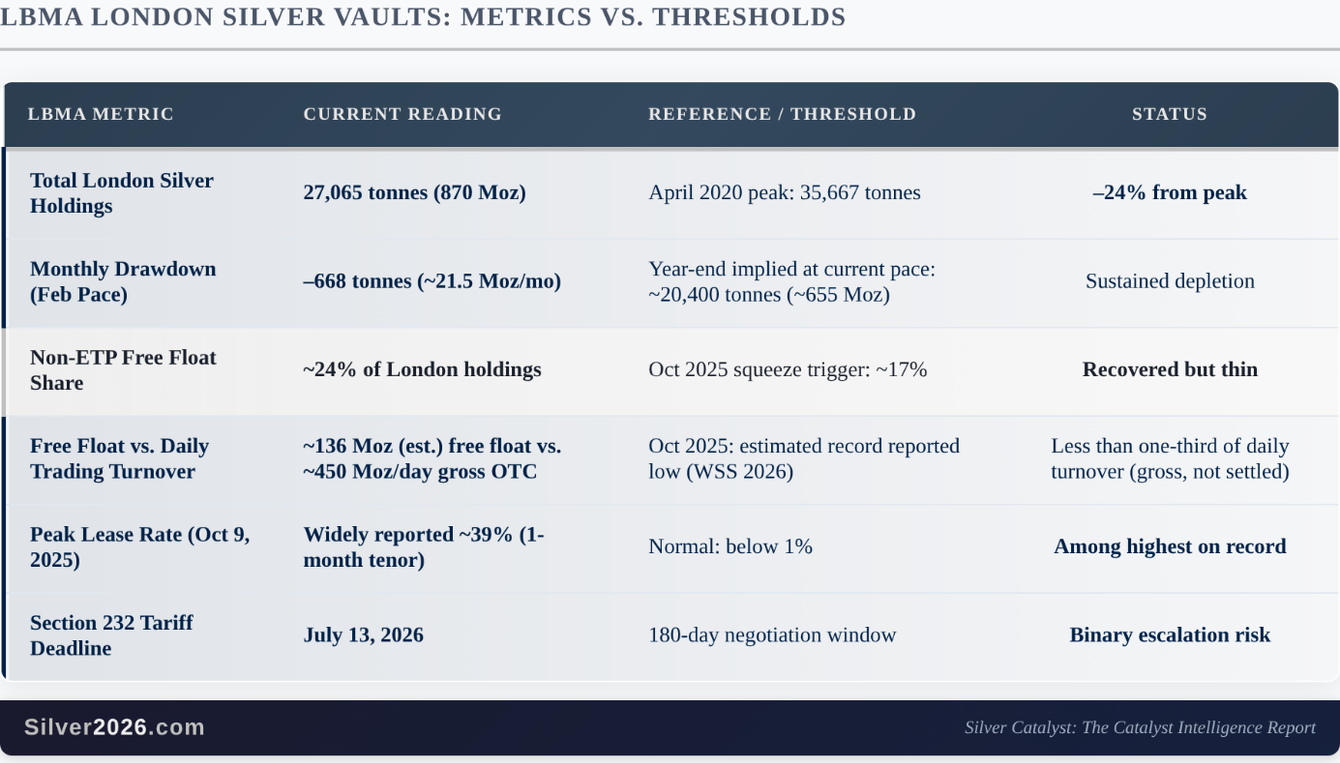Viewport: 1340px width, 763px height.
Task: Click the Peak Lease Rate row label
Action: tap(139, 547)
